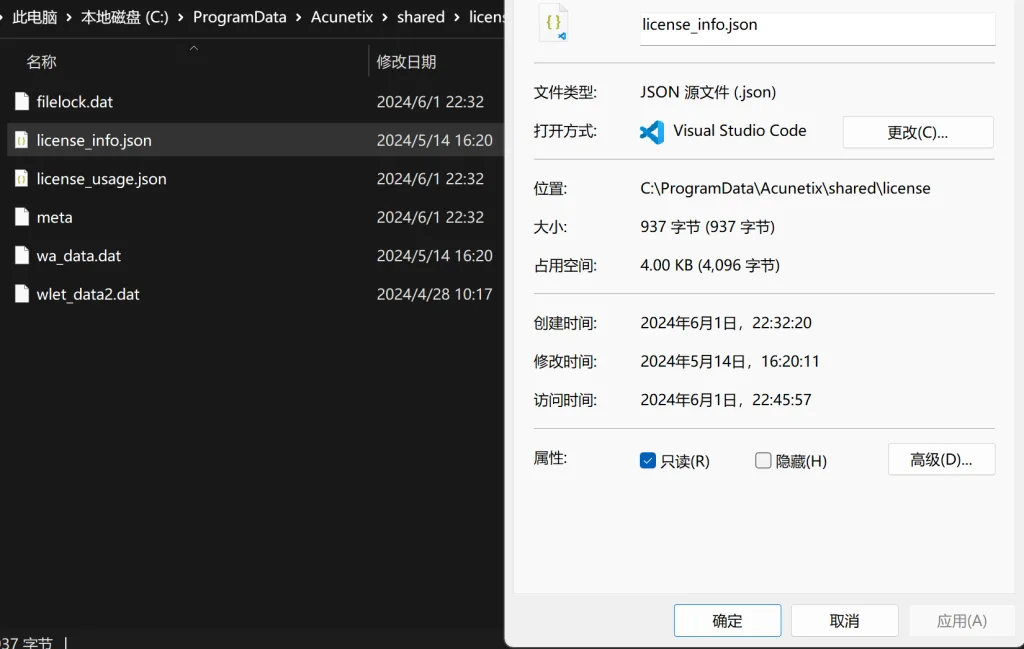Click wa_data.dat date 2024/5/14 16:20

tap(434, 256)
